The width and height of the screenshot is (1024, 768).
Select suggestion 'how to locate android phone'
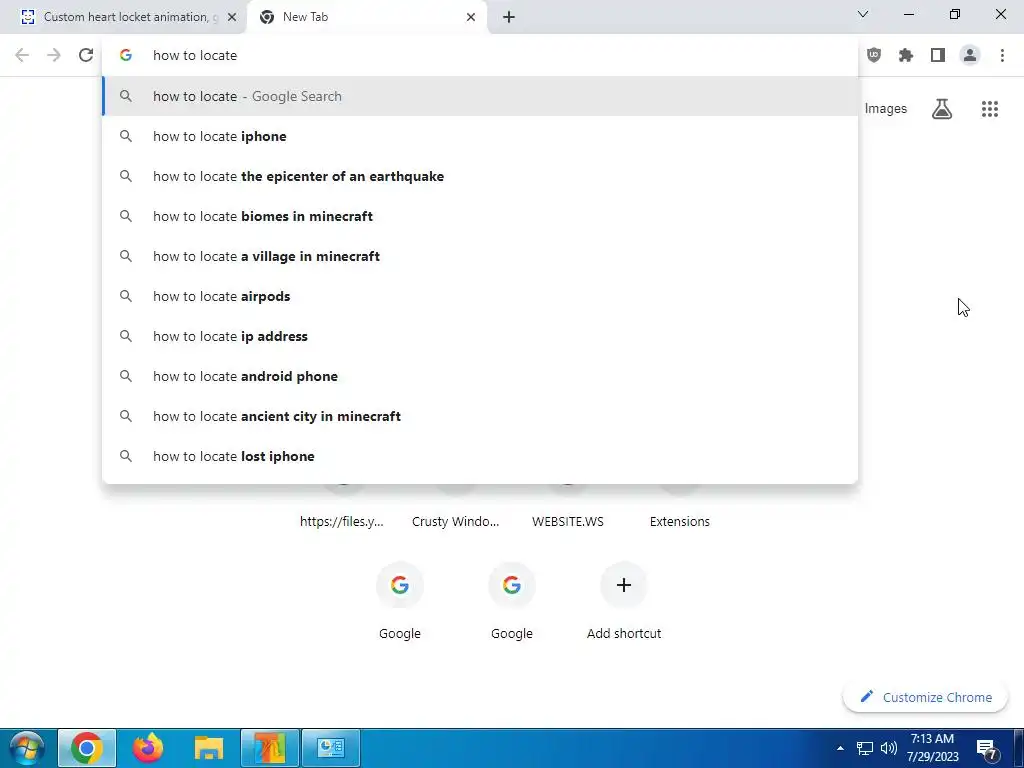tap(480, 376)
